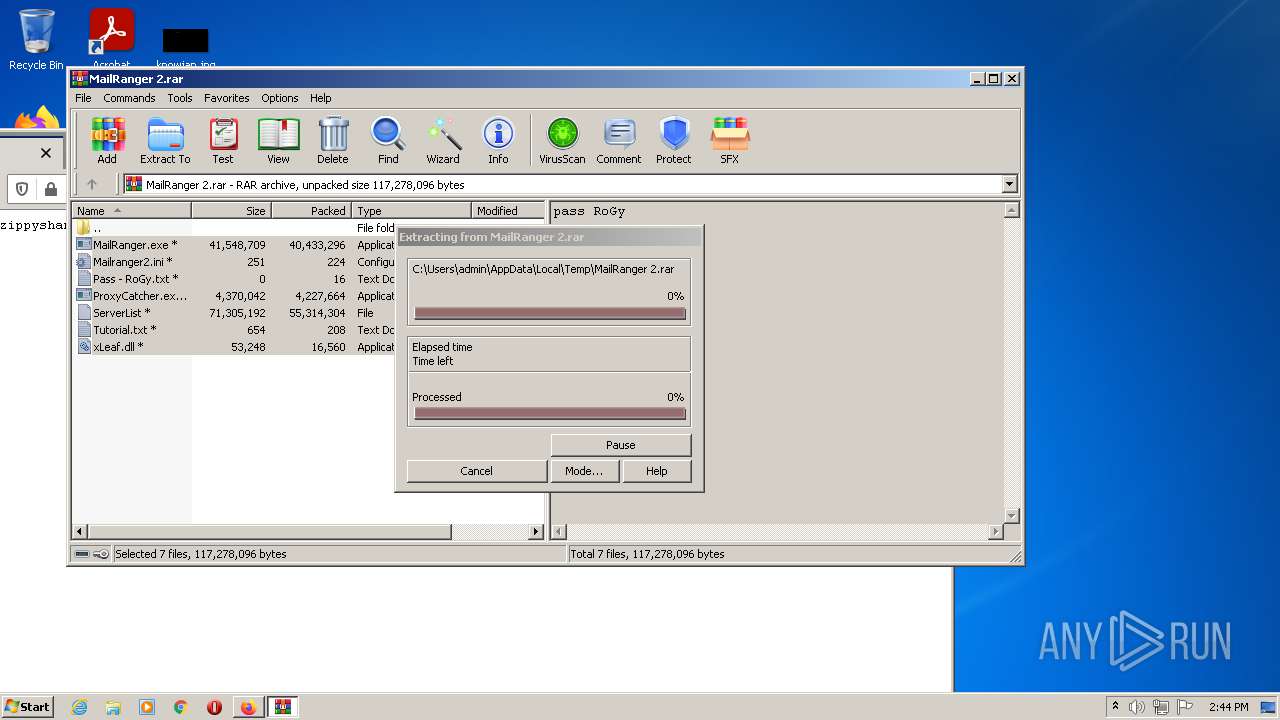Launch the Wizard wand icon
The width and height of the screenshot is (1280, 720).
click(x=443, y=140)
